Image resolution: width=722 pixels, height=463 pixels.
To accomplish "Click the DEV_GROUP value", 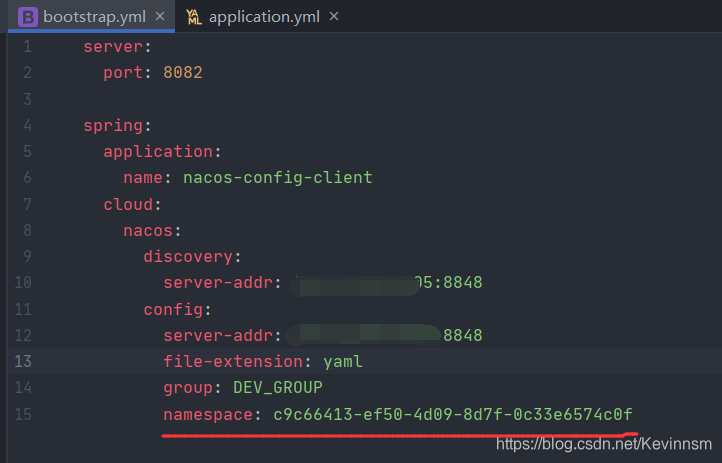I will click(x=278, y=388).
